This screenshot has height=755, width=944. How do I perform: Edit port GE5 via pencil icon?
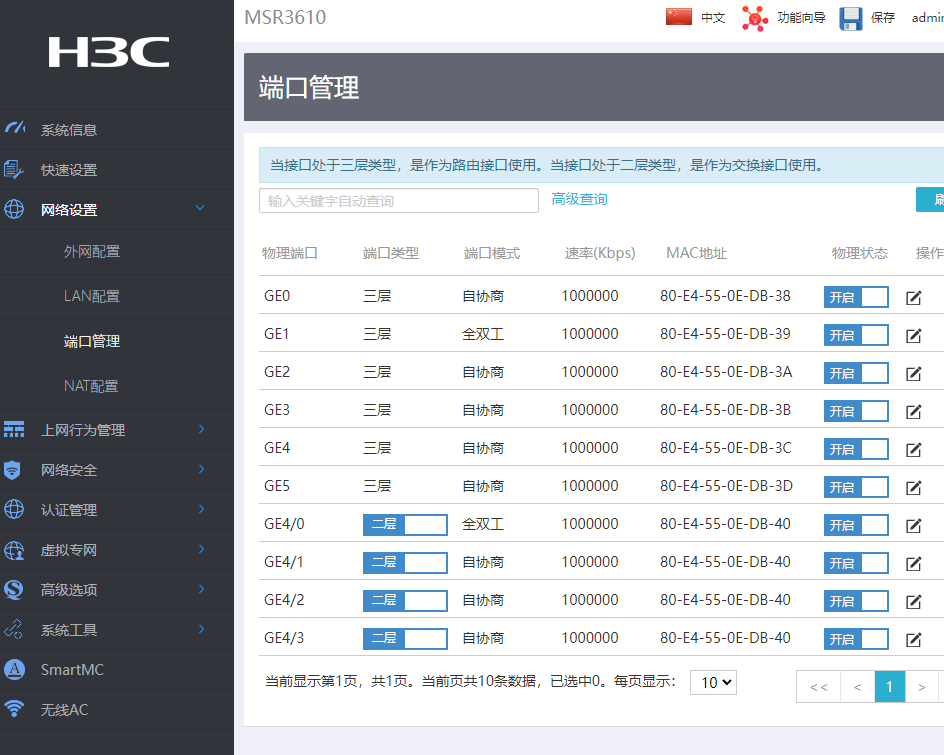pos(913,487)
